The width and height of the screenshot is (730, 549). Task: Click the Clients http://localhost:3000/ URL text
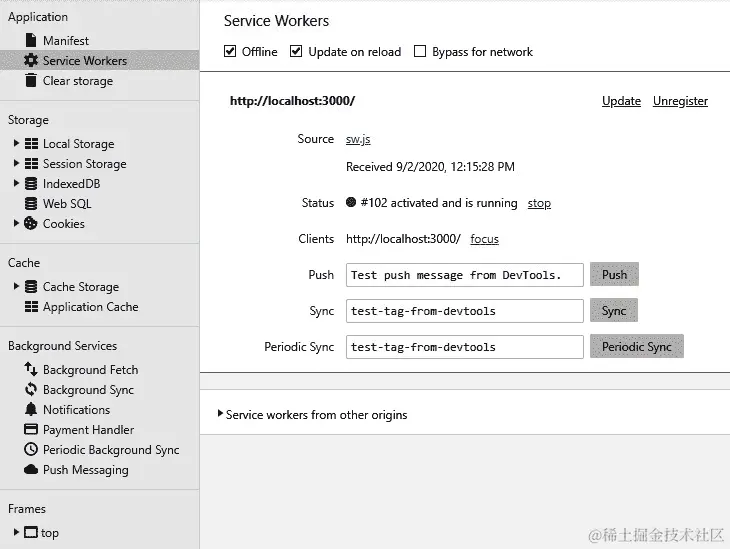tap(403, 239)
